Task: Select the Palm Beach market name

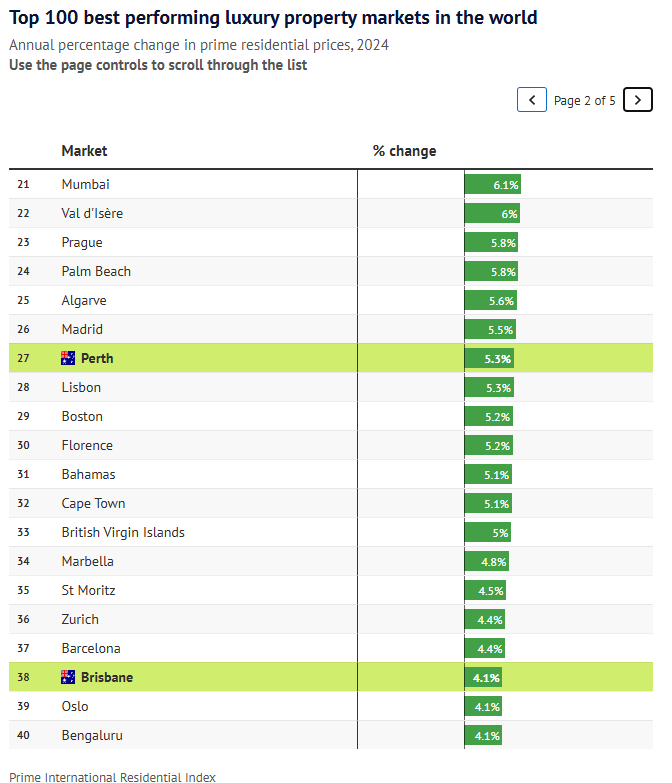Action: [x=96, y=271]
